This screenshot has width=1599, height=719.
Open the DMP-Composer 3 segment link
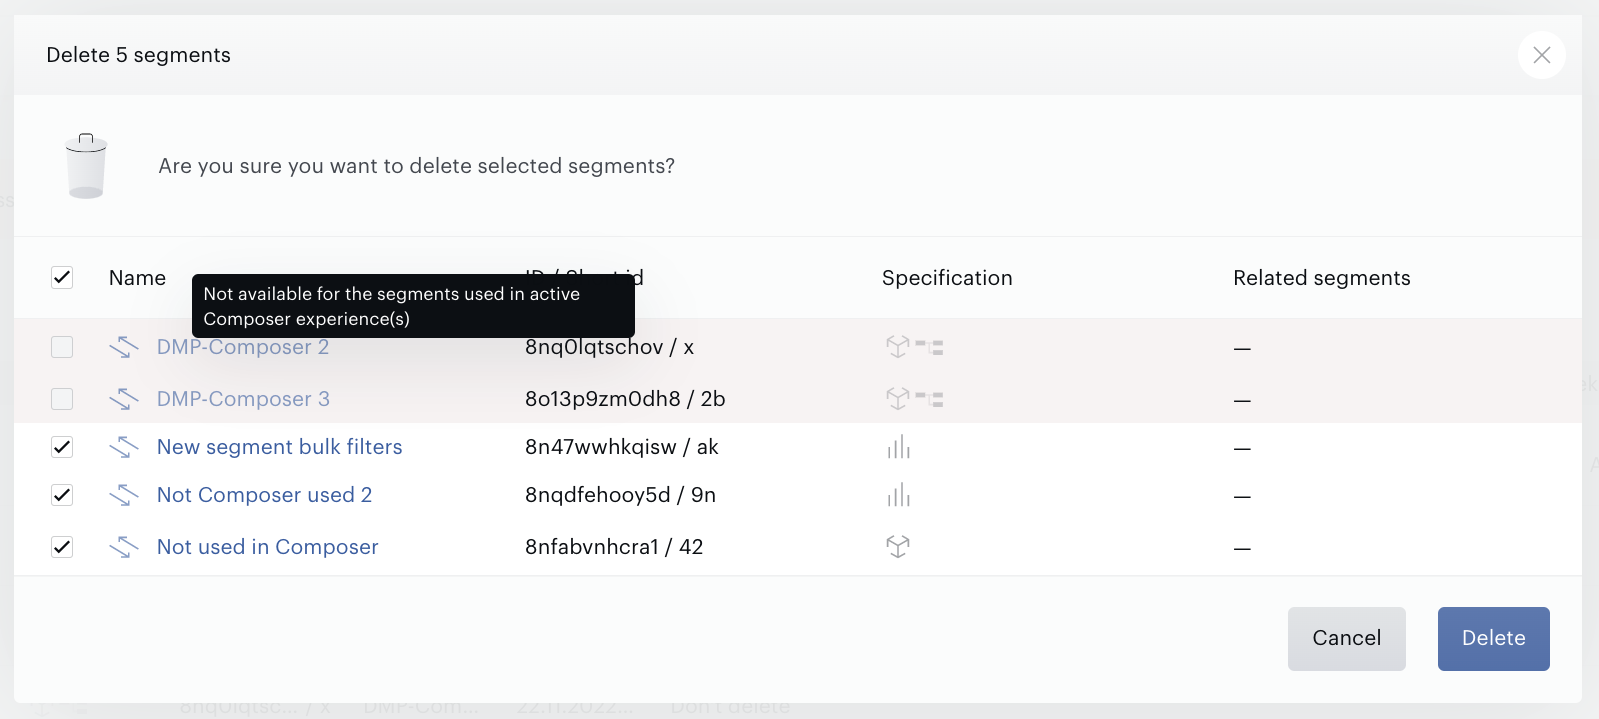tap(243, 399)
